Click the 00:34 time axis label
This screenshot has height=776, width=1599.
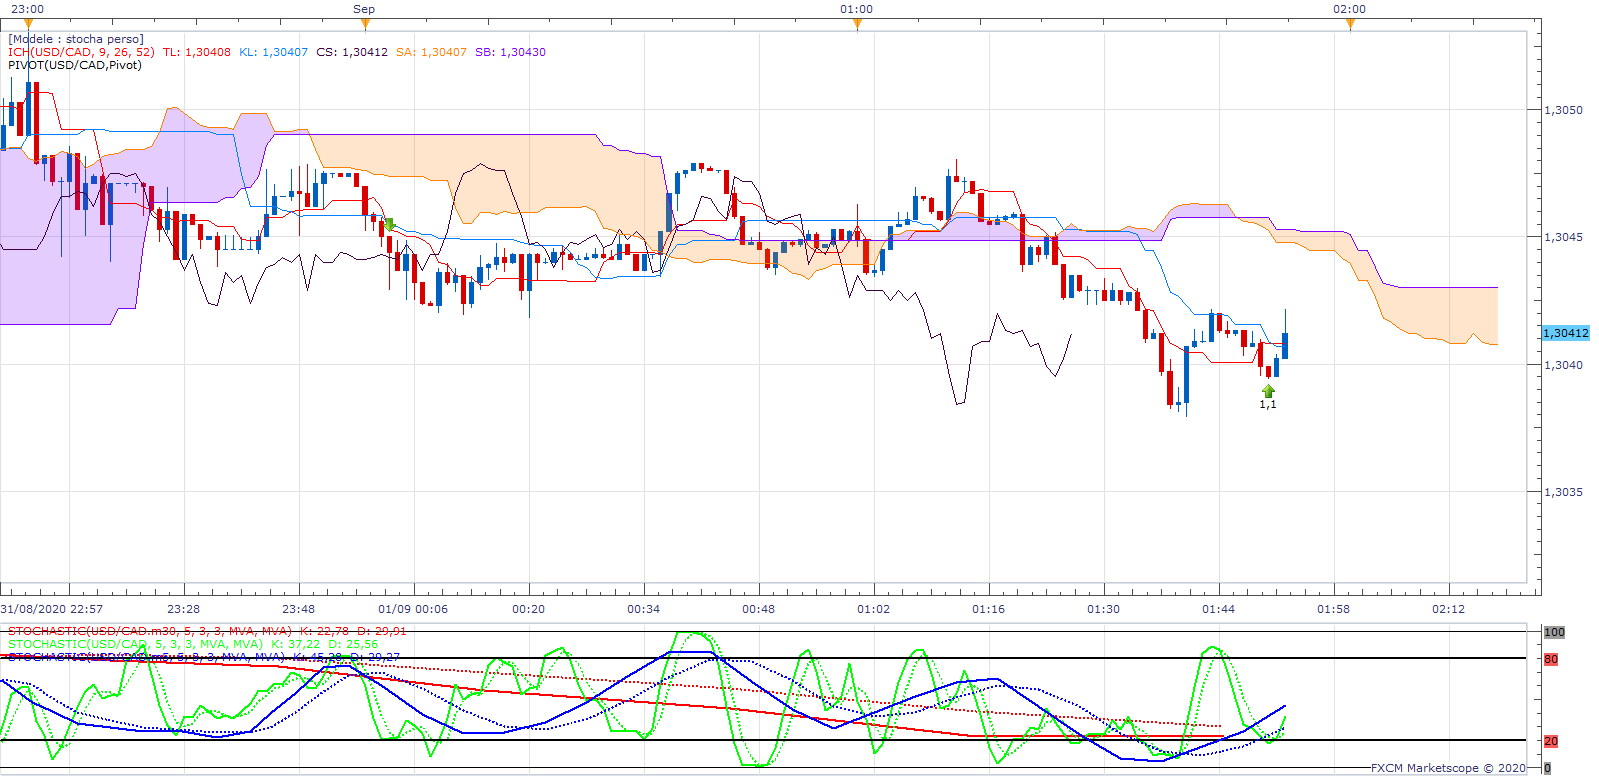pos(643,609)
